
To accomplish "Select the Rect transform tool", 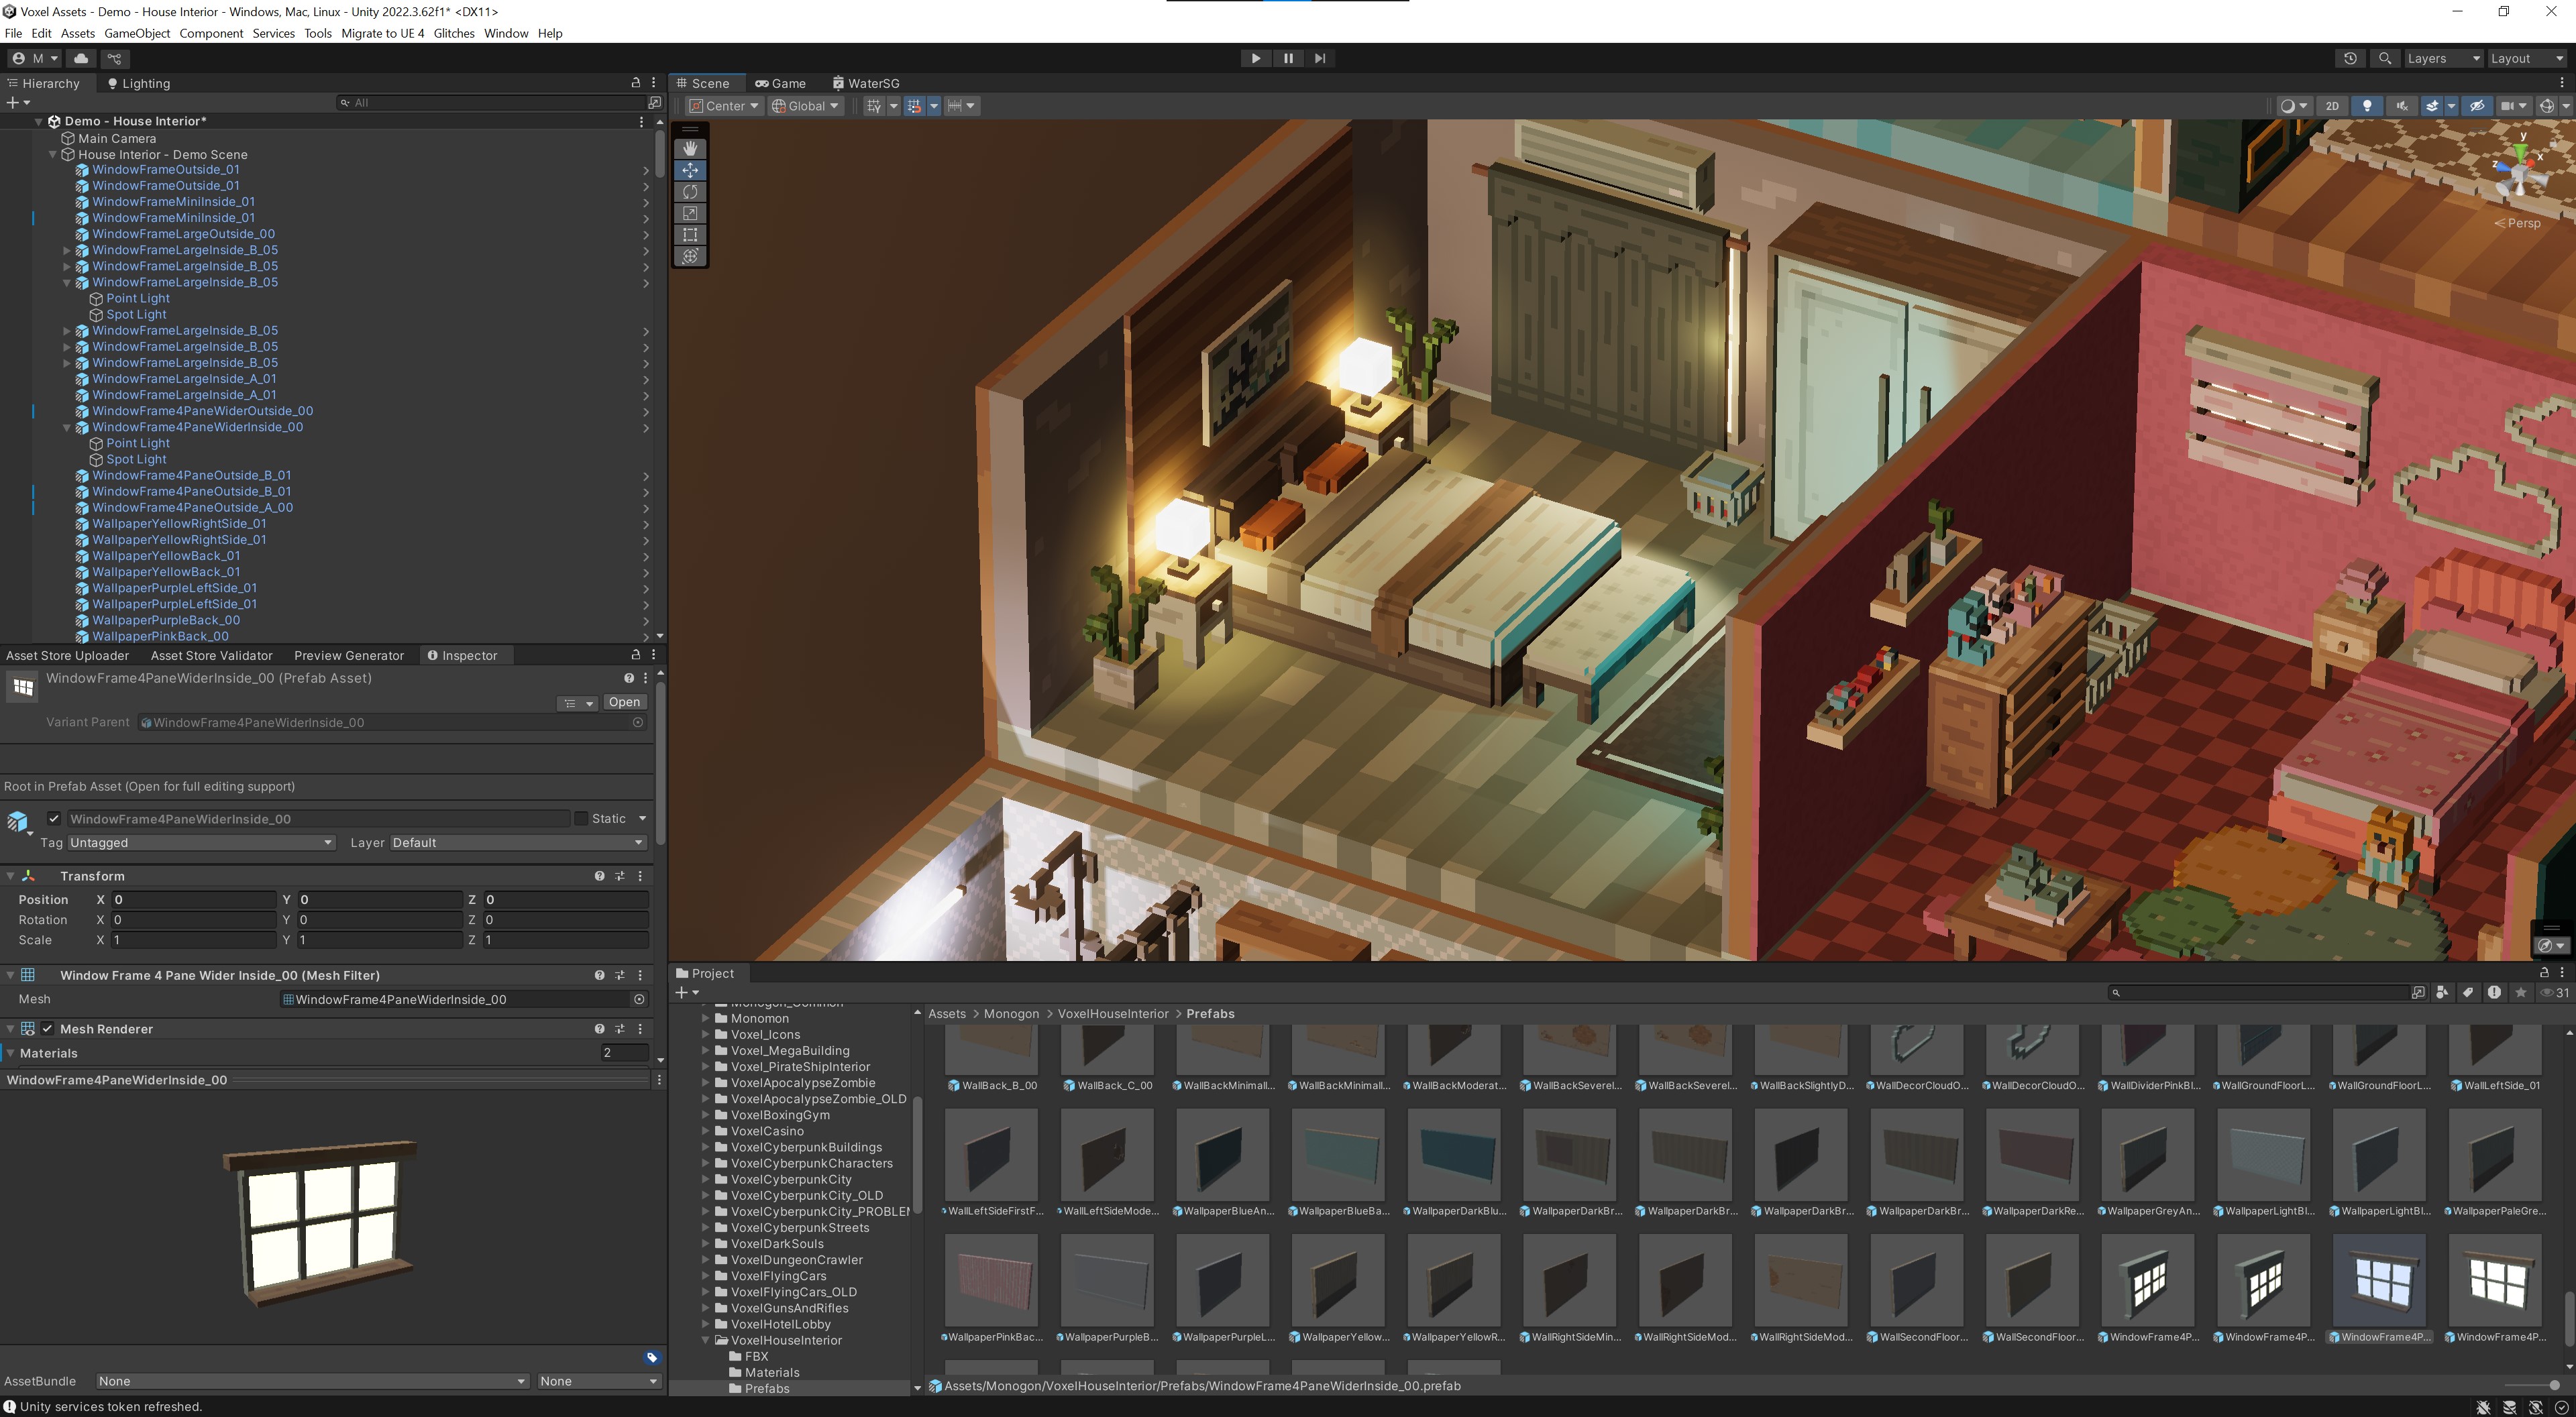I will [690, 235].
